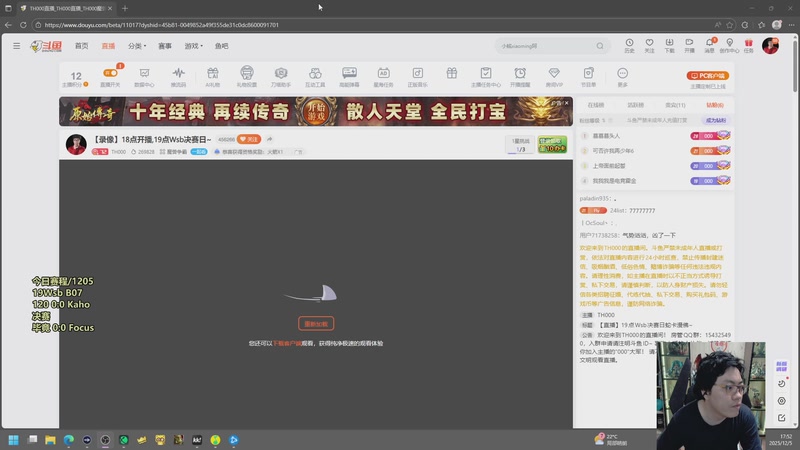The height and width of the screenshot is (450, 800).
Task: Click the green 10 reward box
Action: tap(552, 145)
